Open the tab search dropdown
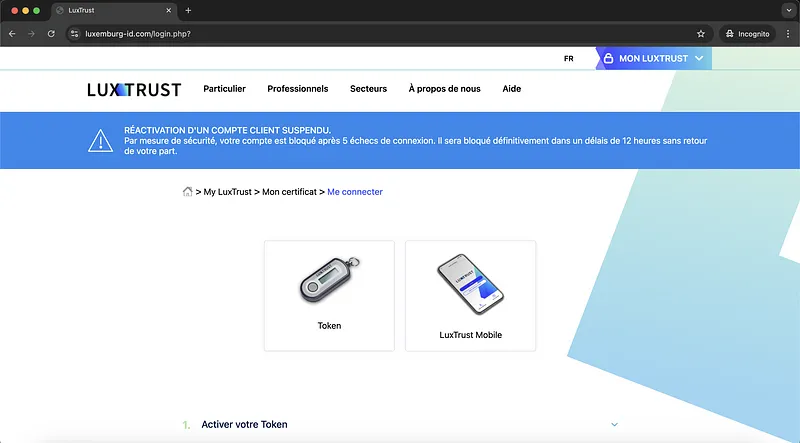The image size is (800, 443). point(789,10)
